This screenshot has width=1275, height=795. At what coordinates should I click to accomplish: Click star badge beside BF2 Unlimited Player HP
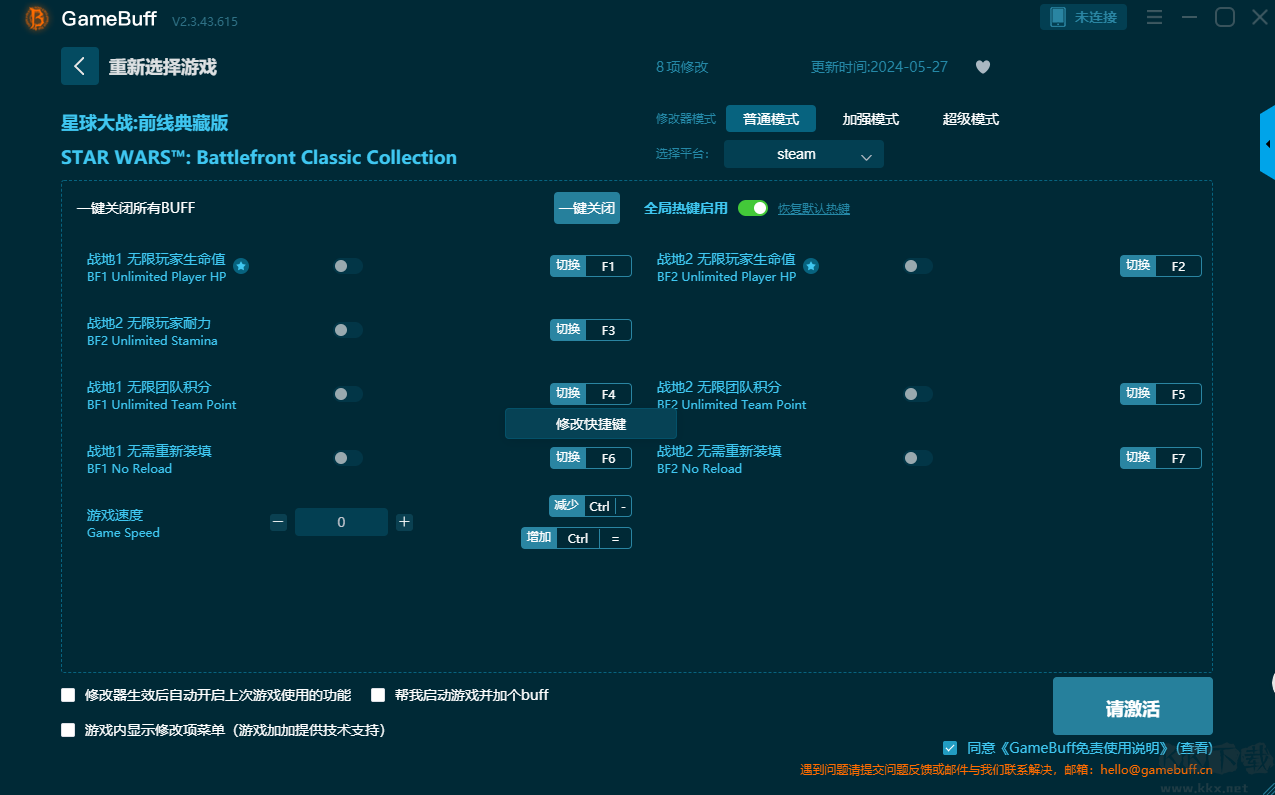coord(811,266)
